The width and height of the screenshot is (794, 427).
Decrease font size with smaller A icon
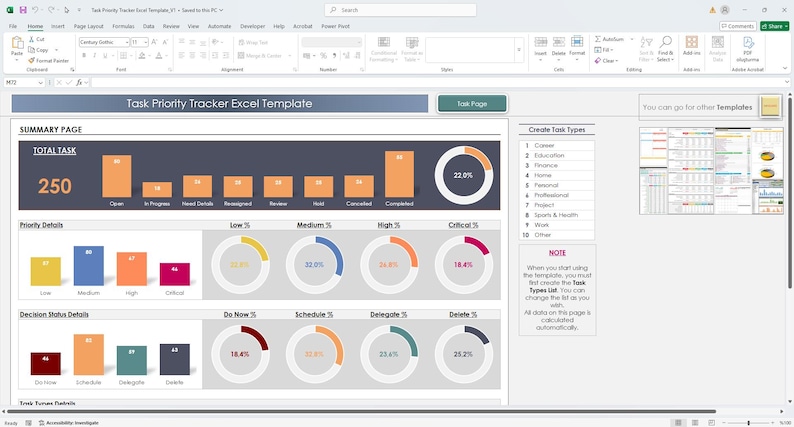(165, 42)
